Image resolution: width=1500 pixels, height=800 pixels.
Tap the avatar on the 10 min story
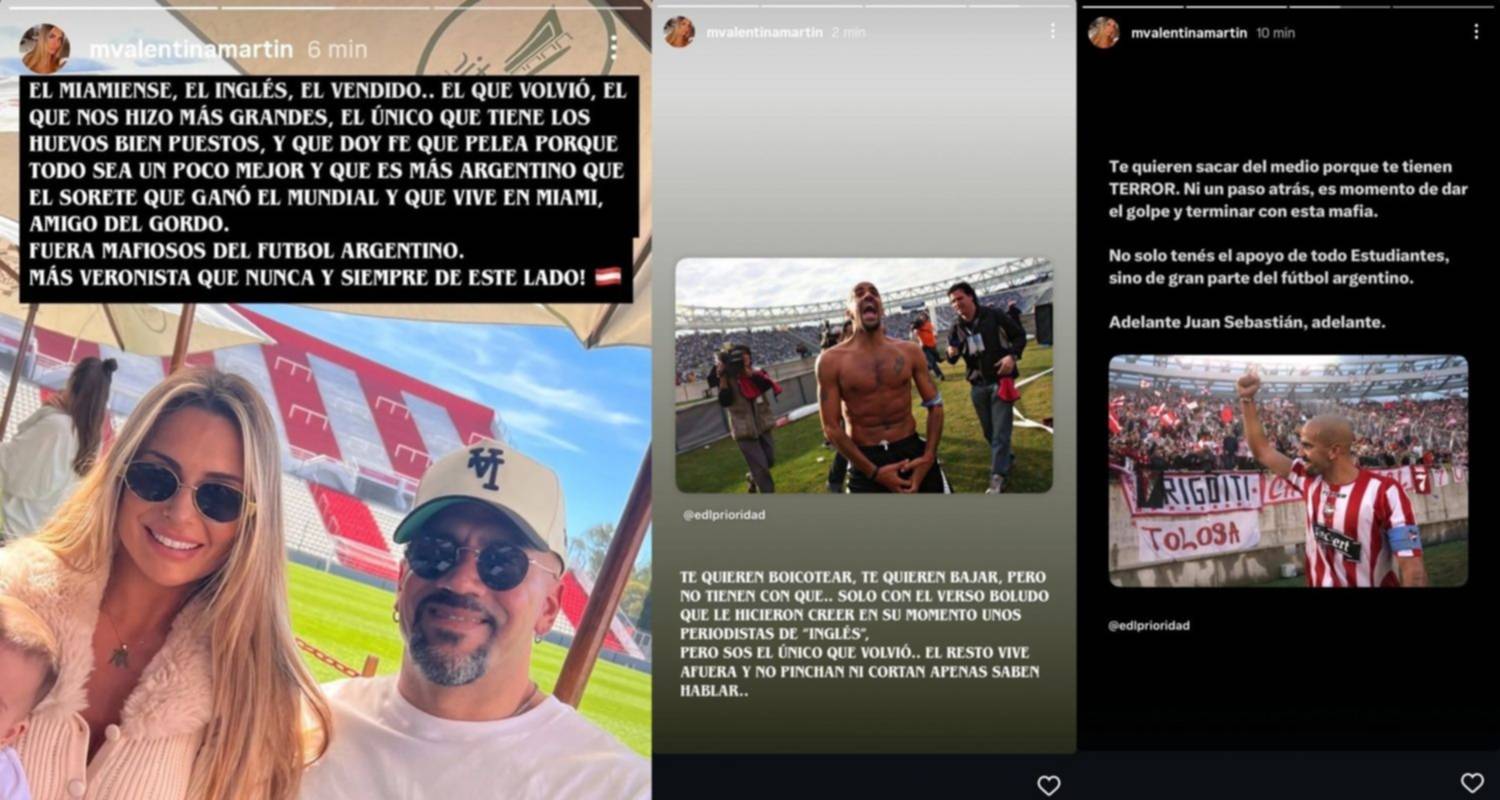pos(1104,32)
